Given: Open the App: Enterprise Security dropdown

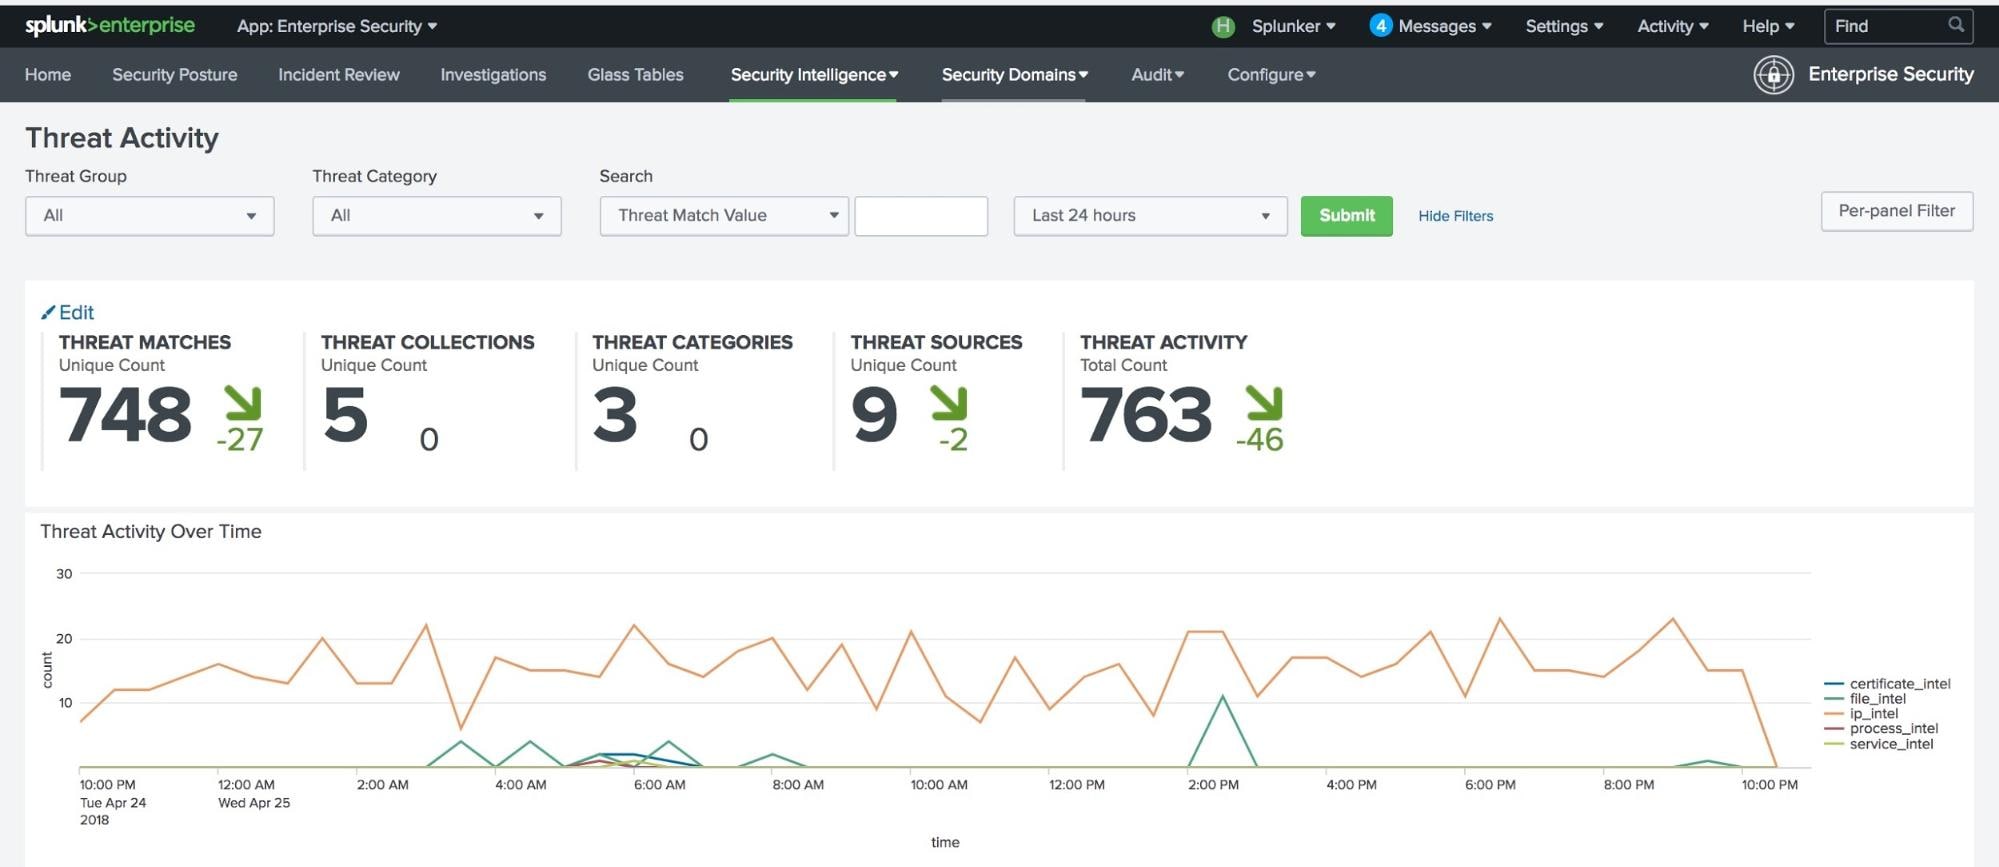Looking at the screenshot, I should point(337,26).
